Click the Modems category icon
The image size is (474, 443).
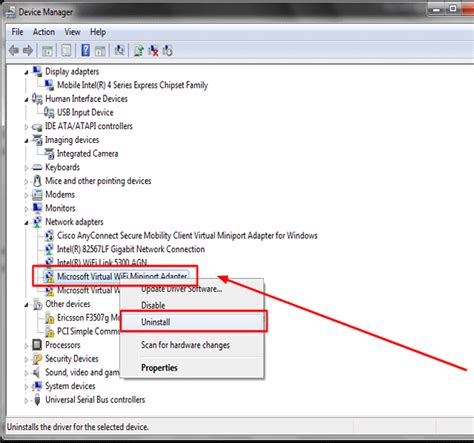coord(37,194)
